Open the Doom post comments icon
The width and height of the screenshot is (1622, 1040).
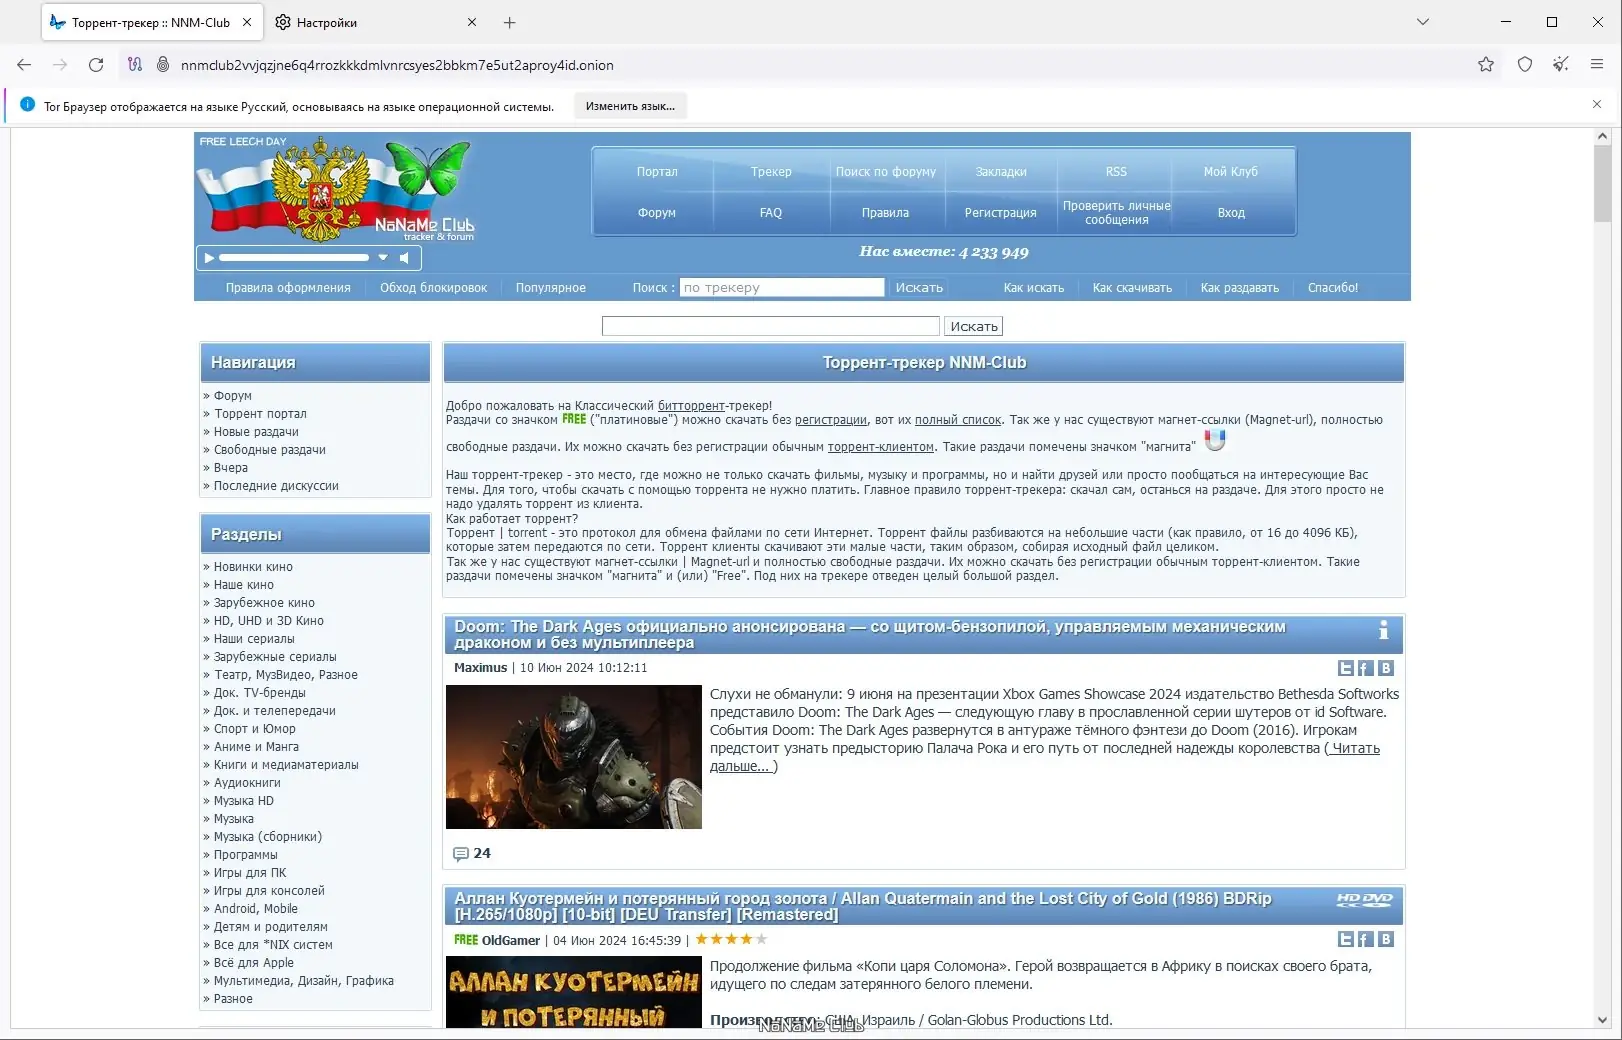pyautogui.click(x=461, y=854)
